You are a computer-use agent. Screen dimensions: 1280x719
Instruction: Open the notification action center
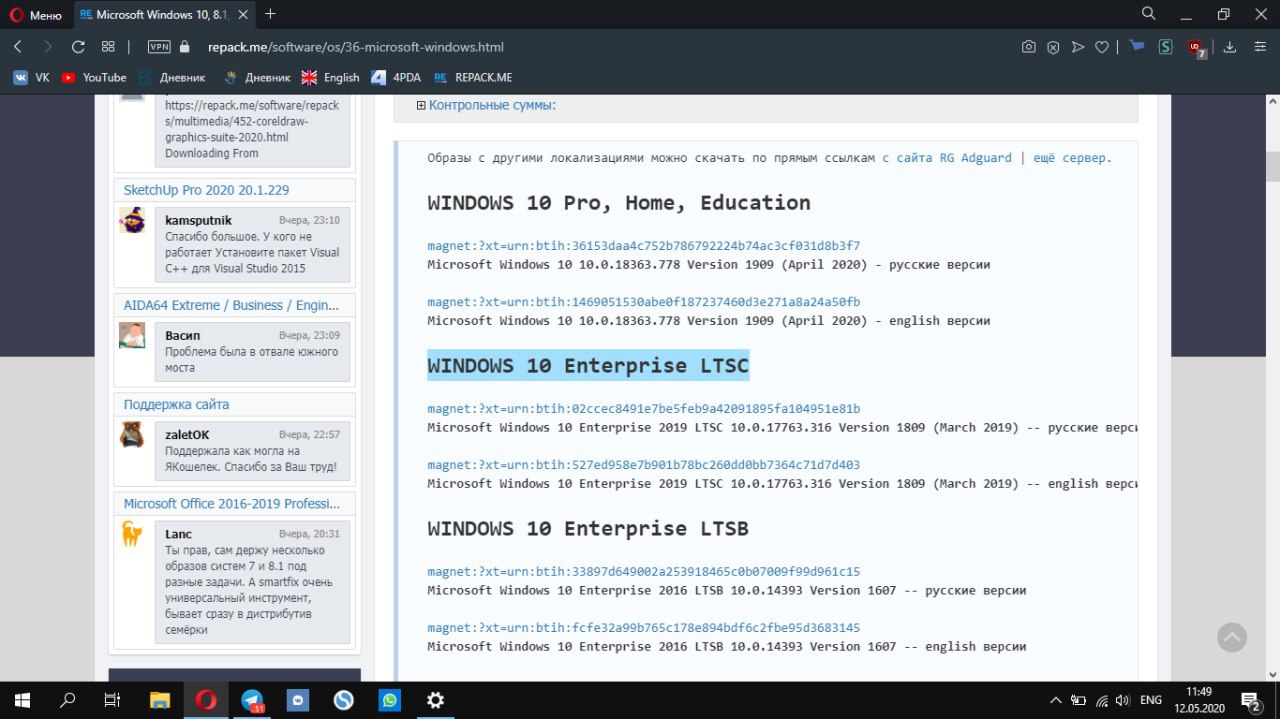[x=1250, y=700]
